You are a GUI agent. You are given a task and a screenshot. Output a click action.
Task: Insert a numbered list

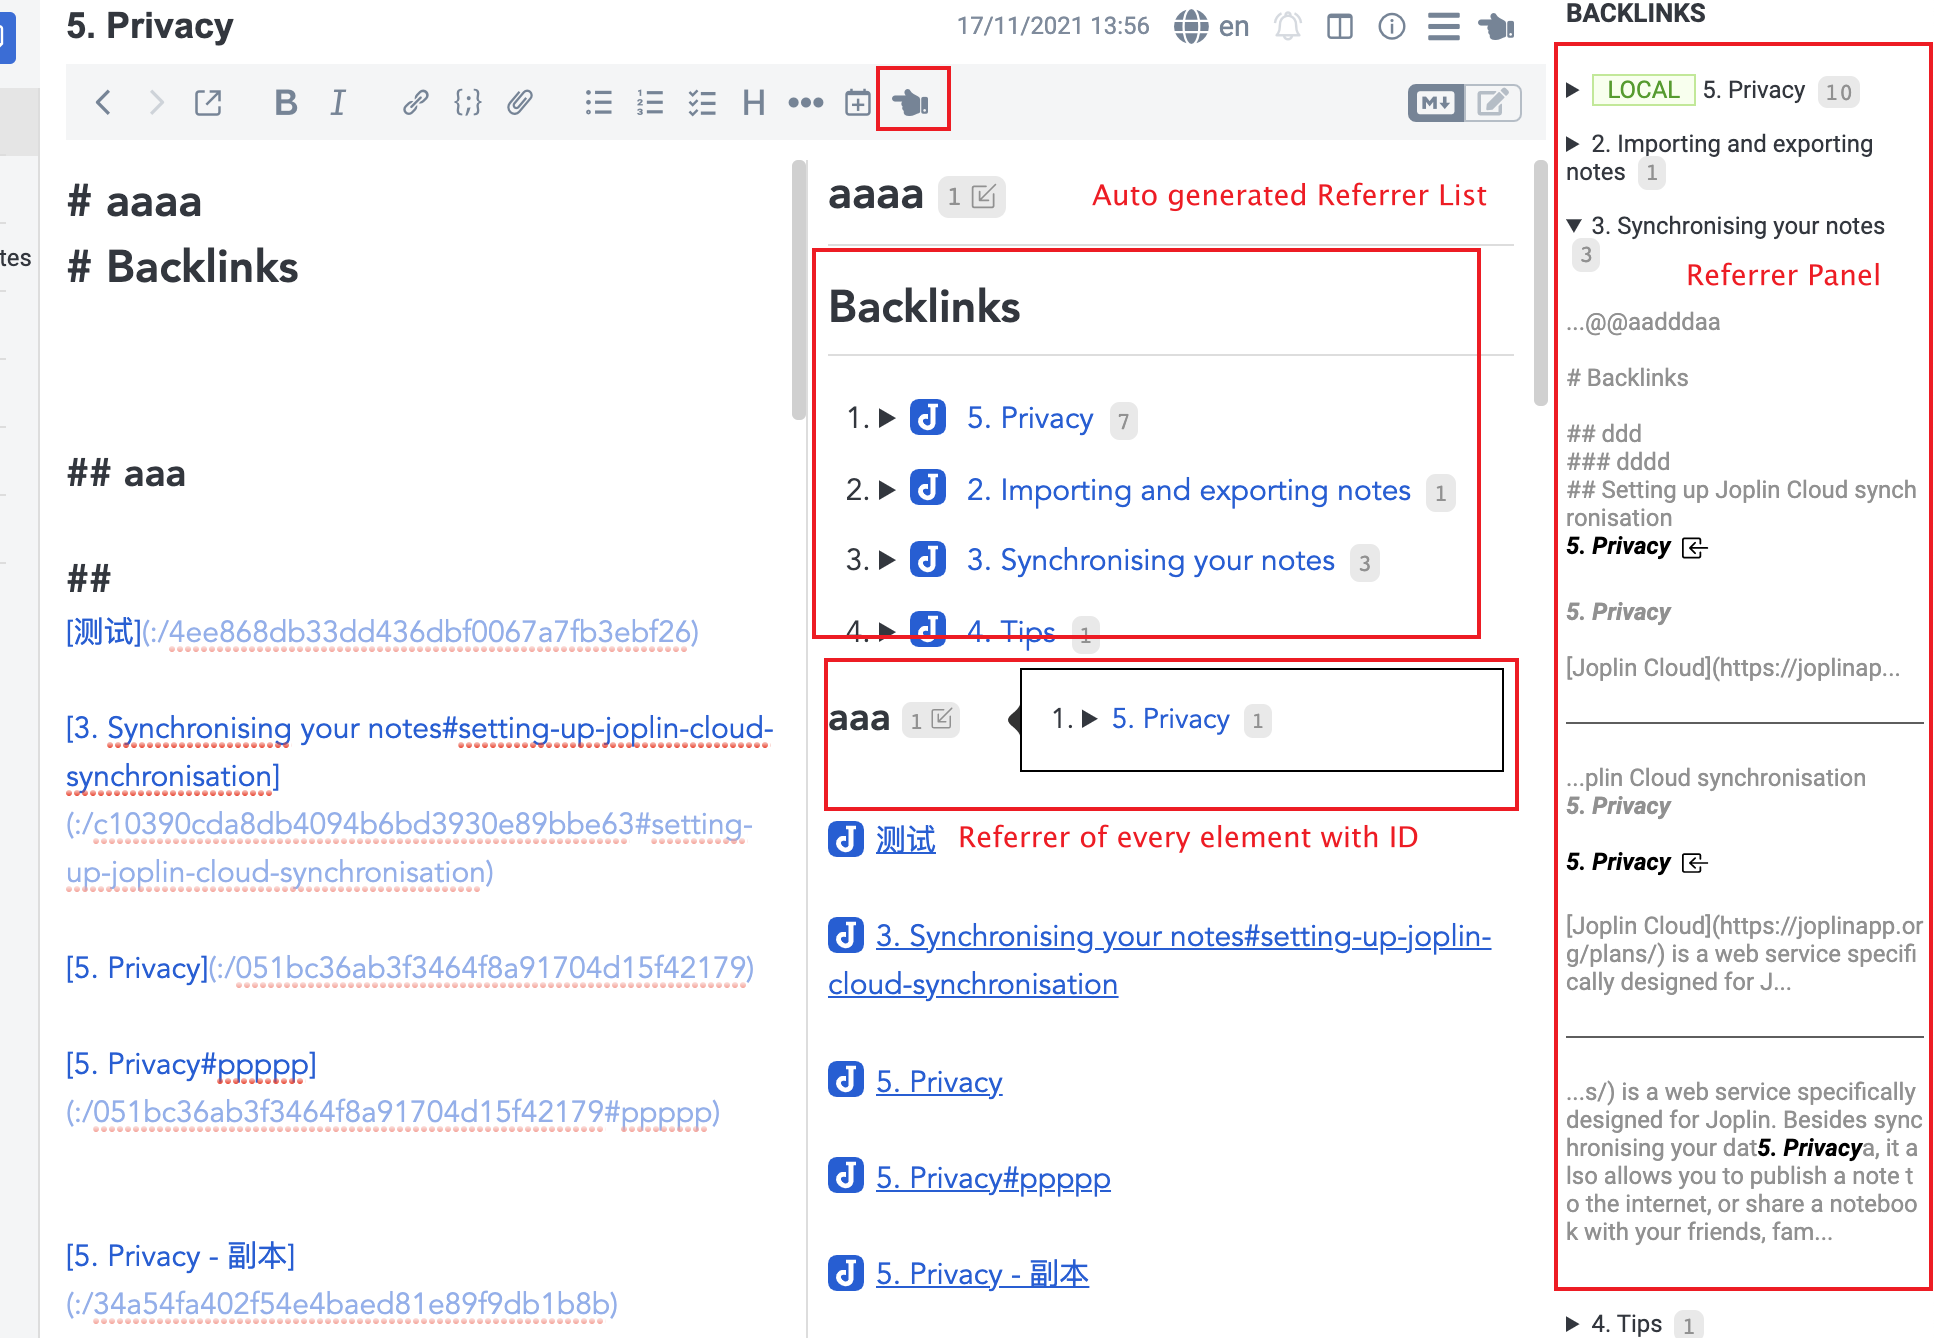[650, 102]
